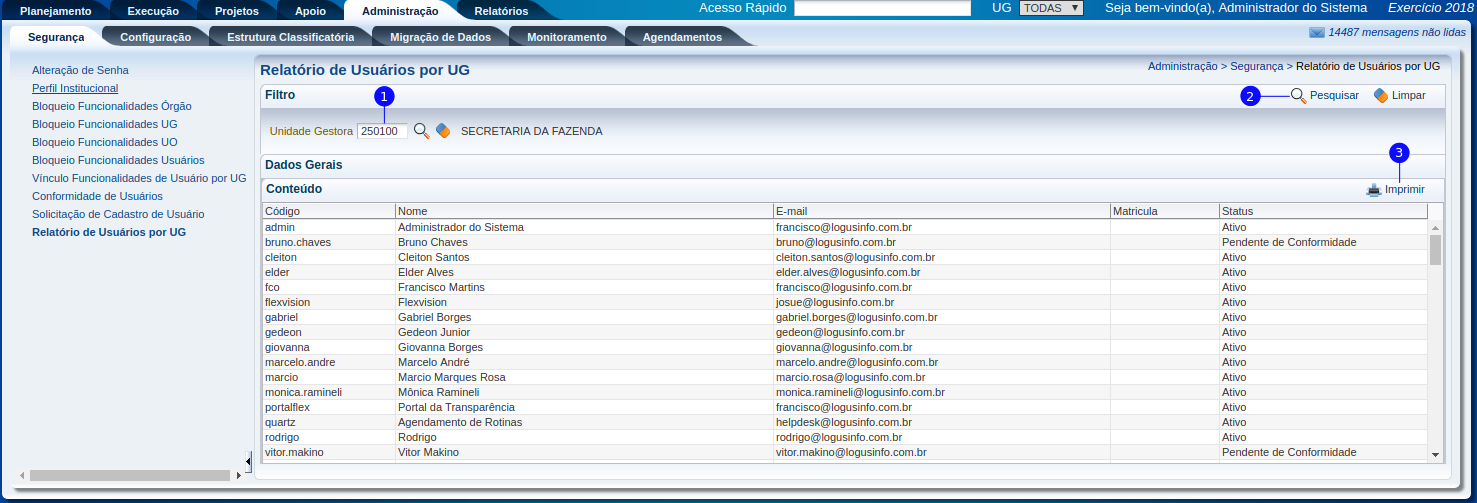Collapse the Filtro section header
This screenshot has width=1477, height=503.
coord(280,95)
